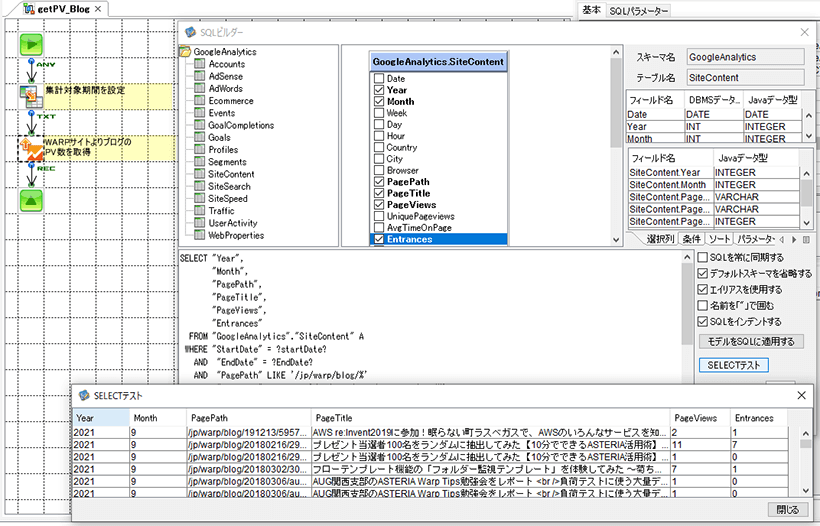Click the Year column header in results

[x=101, y=418]
